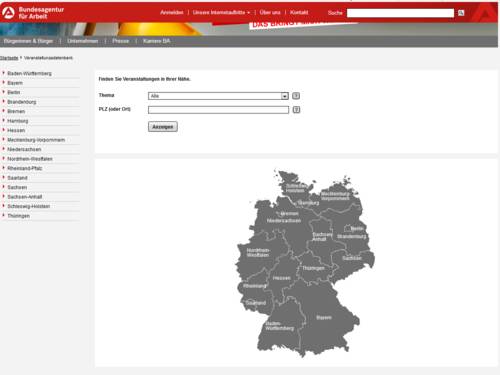Click help icon next to PLZ field
This screenshot has width=500, height=375.
click(296, 110)
